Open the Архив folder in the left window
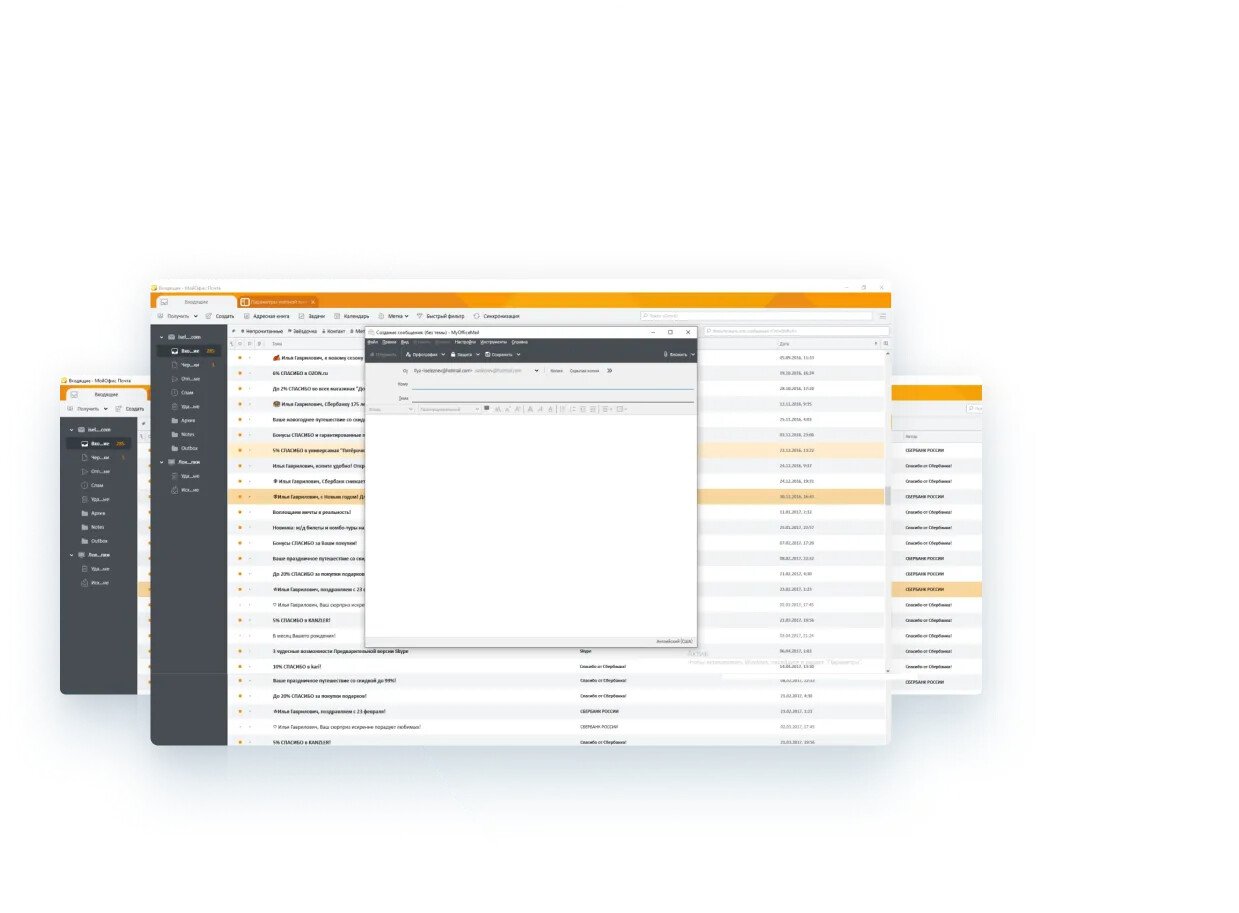Screen dimensions: 1239x913 click(x=97, y=513)
